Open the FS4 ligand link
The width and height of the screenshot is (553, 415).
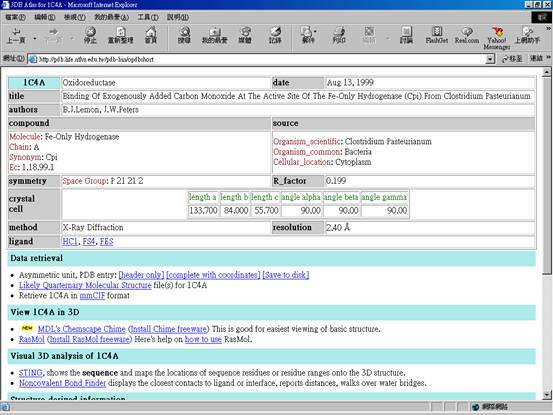click(89, 242)
